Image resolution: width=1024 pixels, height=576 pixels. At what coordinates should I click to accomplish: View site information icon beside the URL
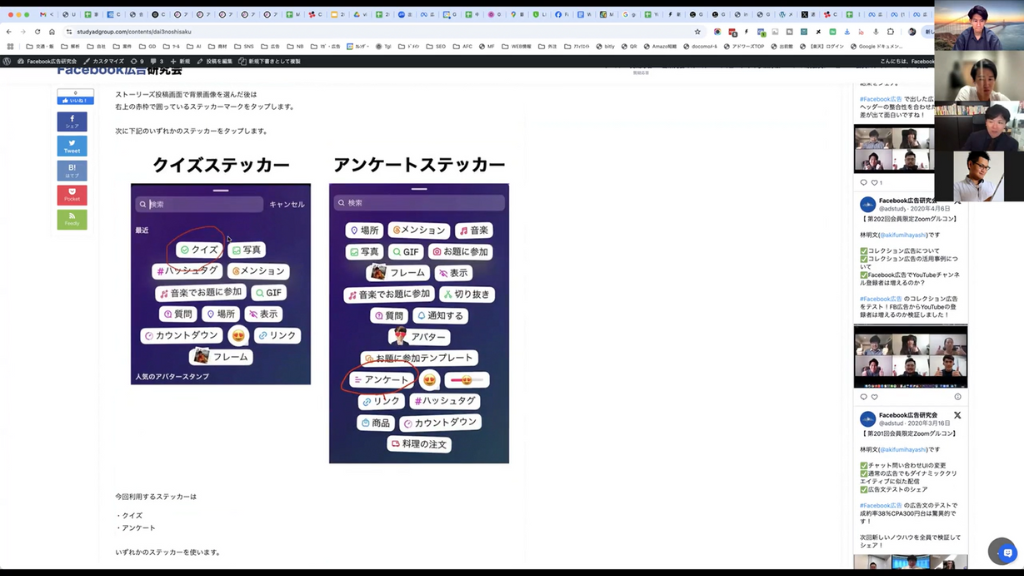coord(69,31)
